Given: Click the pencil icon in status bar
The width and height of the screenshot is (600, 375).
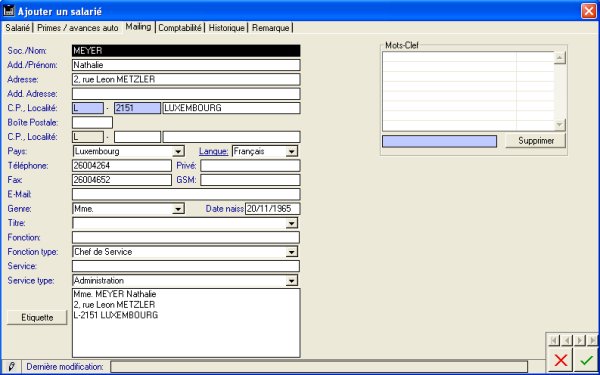Looking at the screenshot, I should point(11,367).
